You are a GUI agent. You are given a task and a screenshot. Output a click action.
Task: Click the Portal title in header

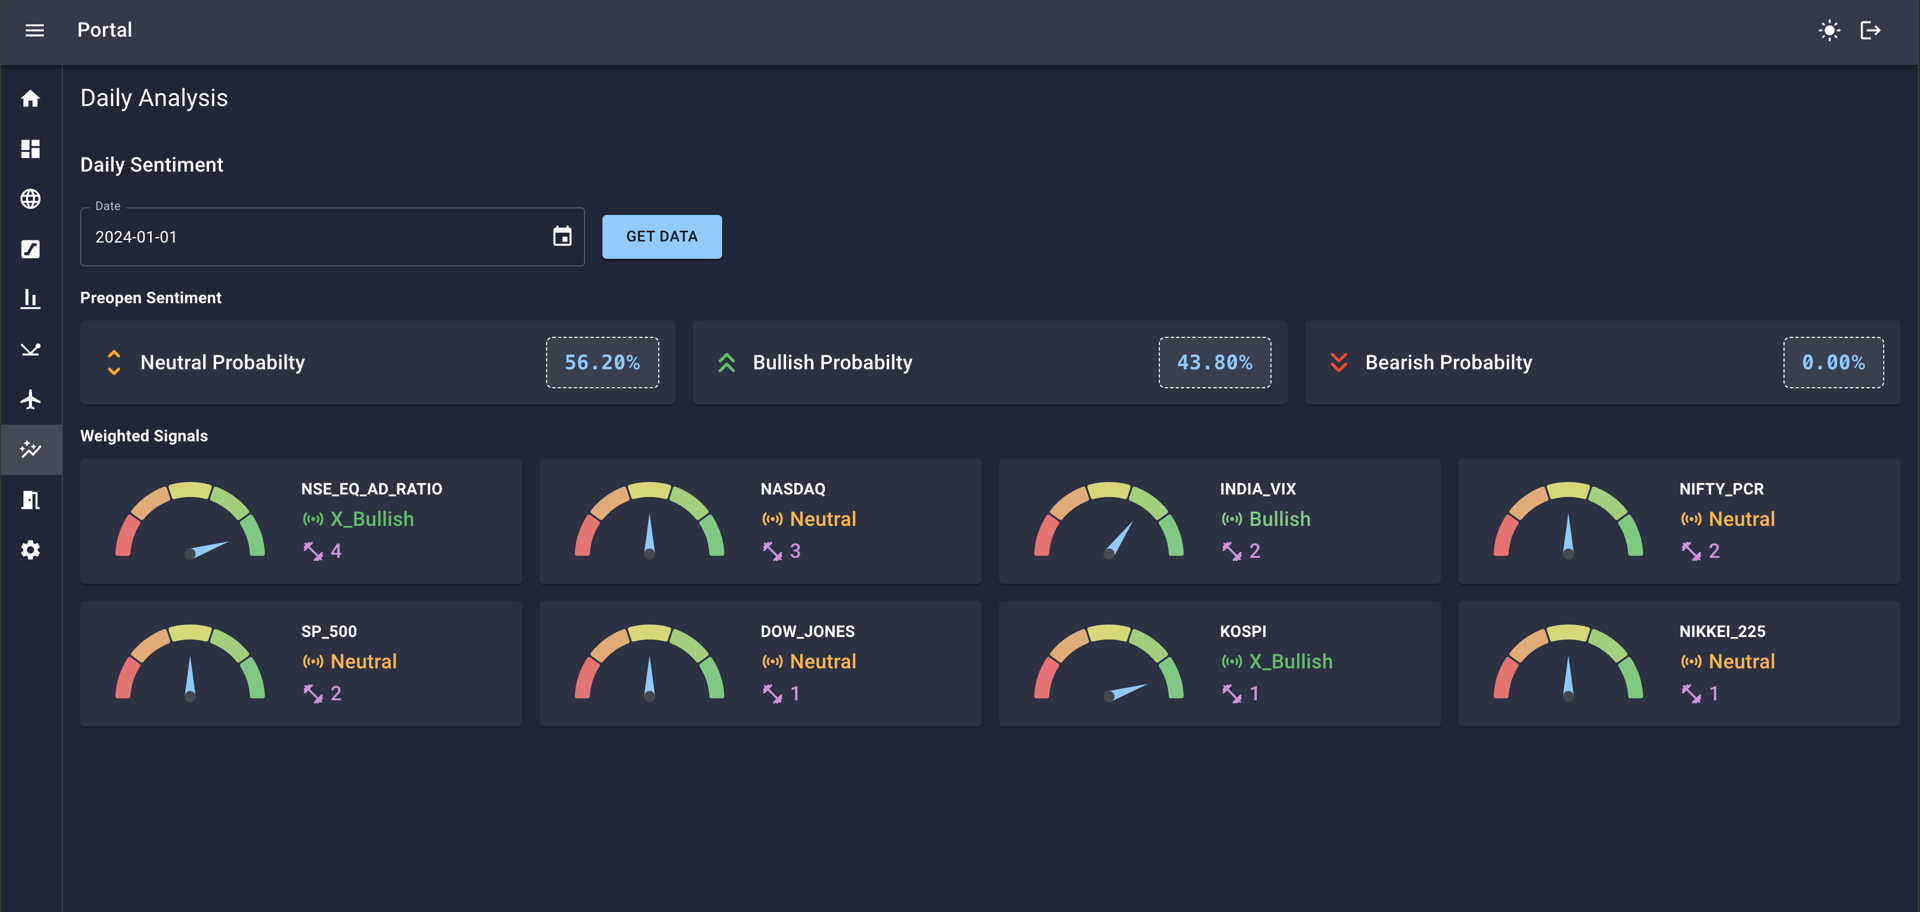[105, 30]
